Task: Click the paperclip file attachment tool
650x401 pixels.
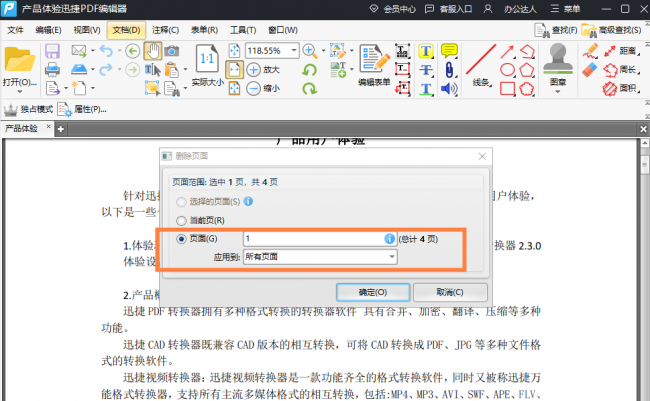Action: [x=449, y=70]
